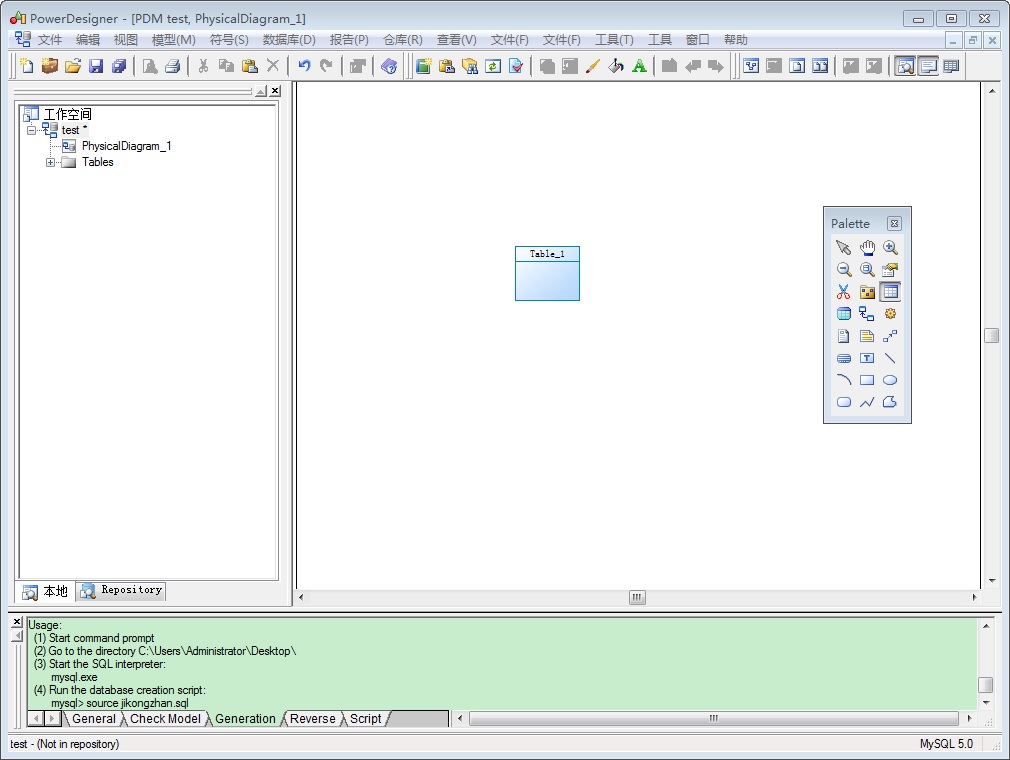
Task: Click the canvas vertical scrollbar thumb
Action: [x=991, y=336]
